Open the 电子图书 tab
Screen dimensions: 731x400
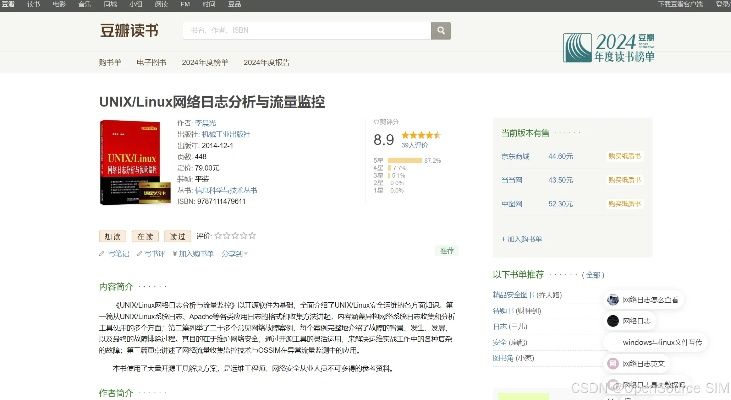pos(152,62)
